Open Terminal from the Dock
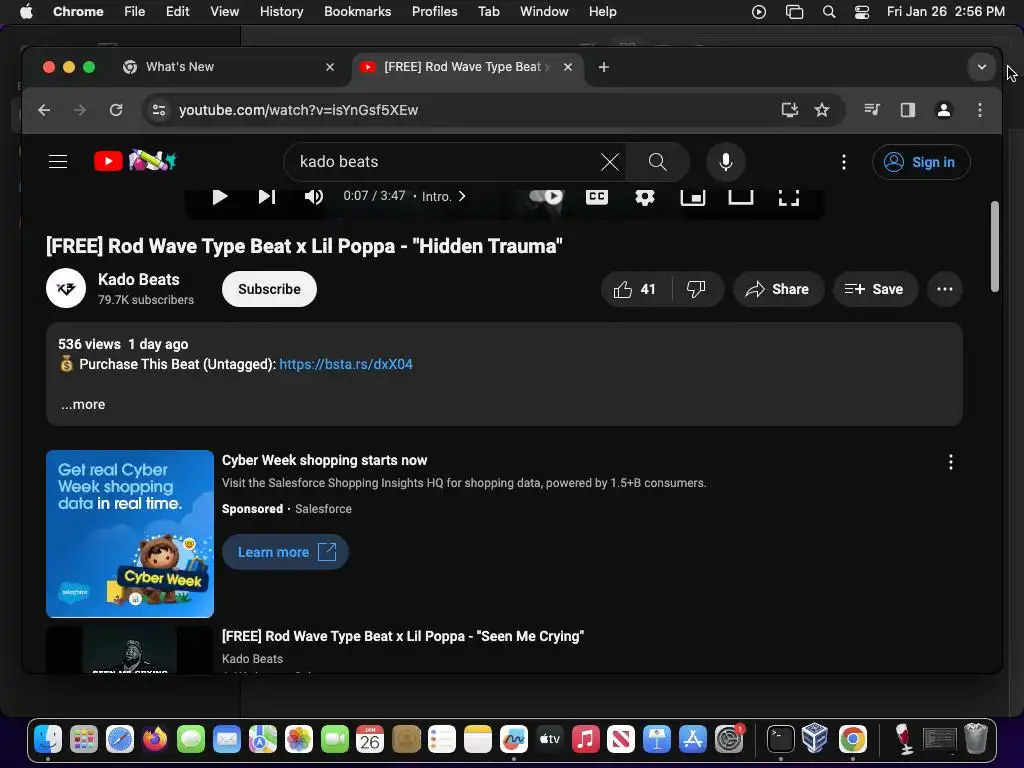The height and width of the screenshot is (768, 1024). (x=780, y=740)
